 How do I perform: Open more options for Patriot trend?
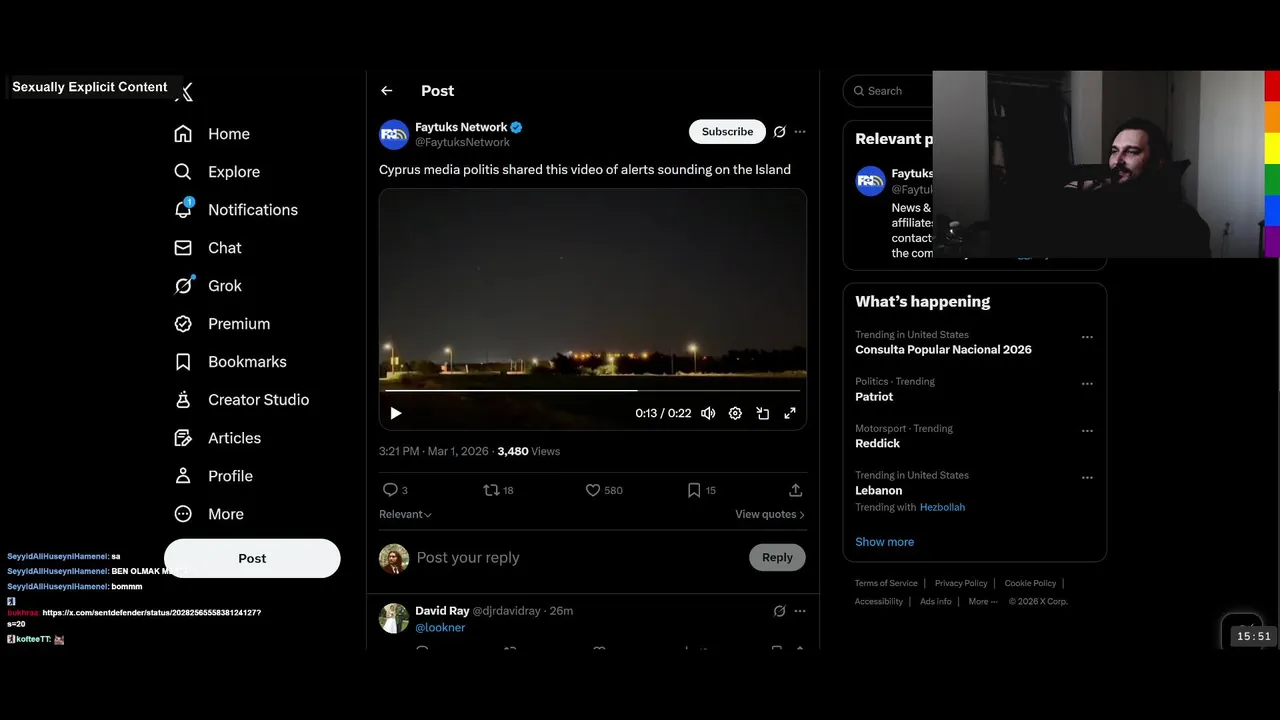(x=1087, y=384)
